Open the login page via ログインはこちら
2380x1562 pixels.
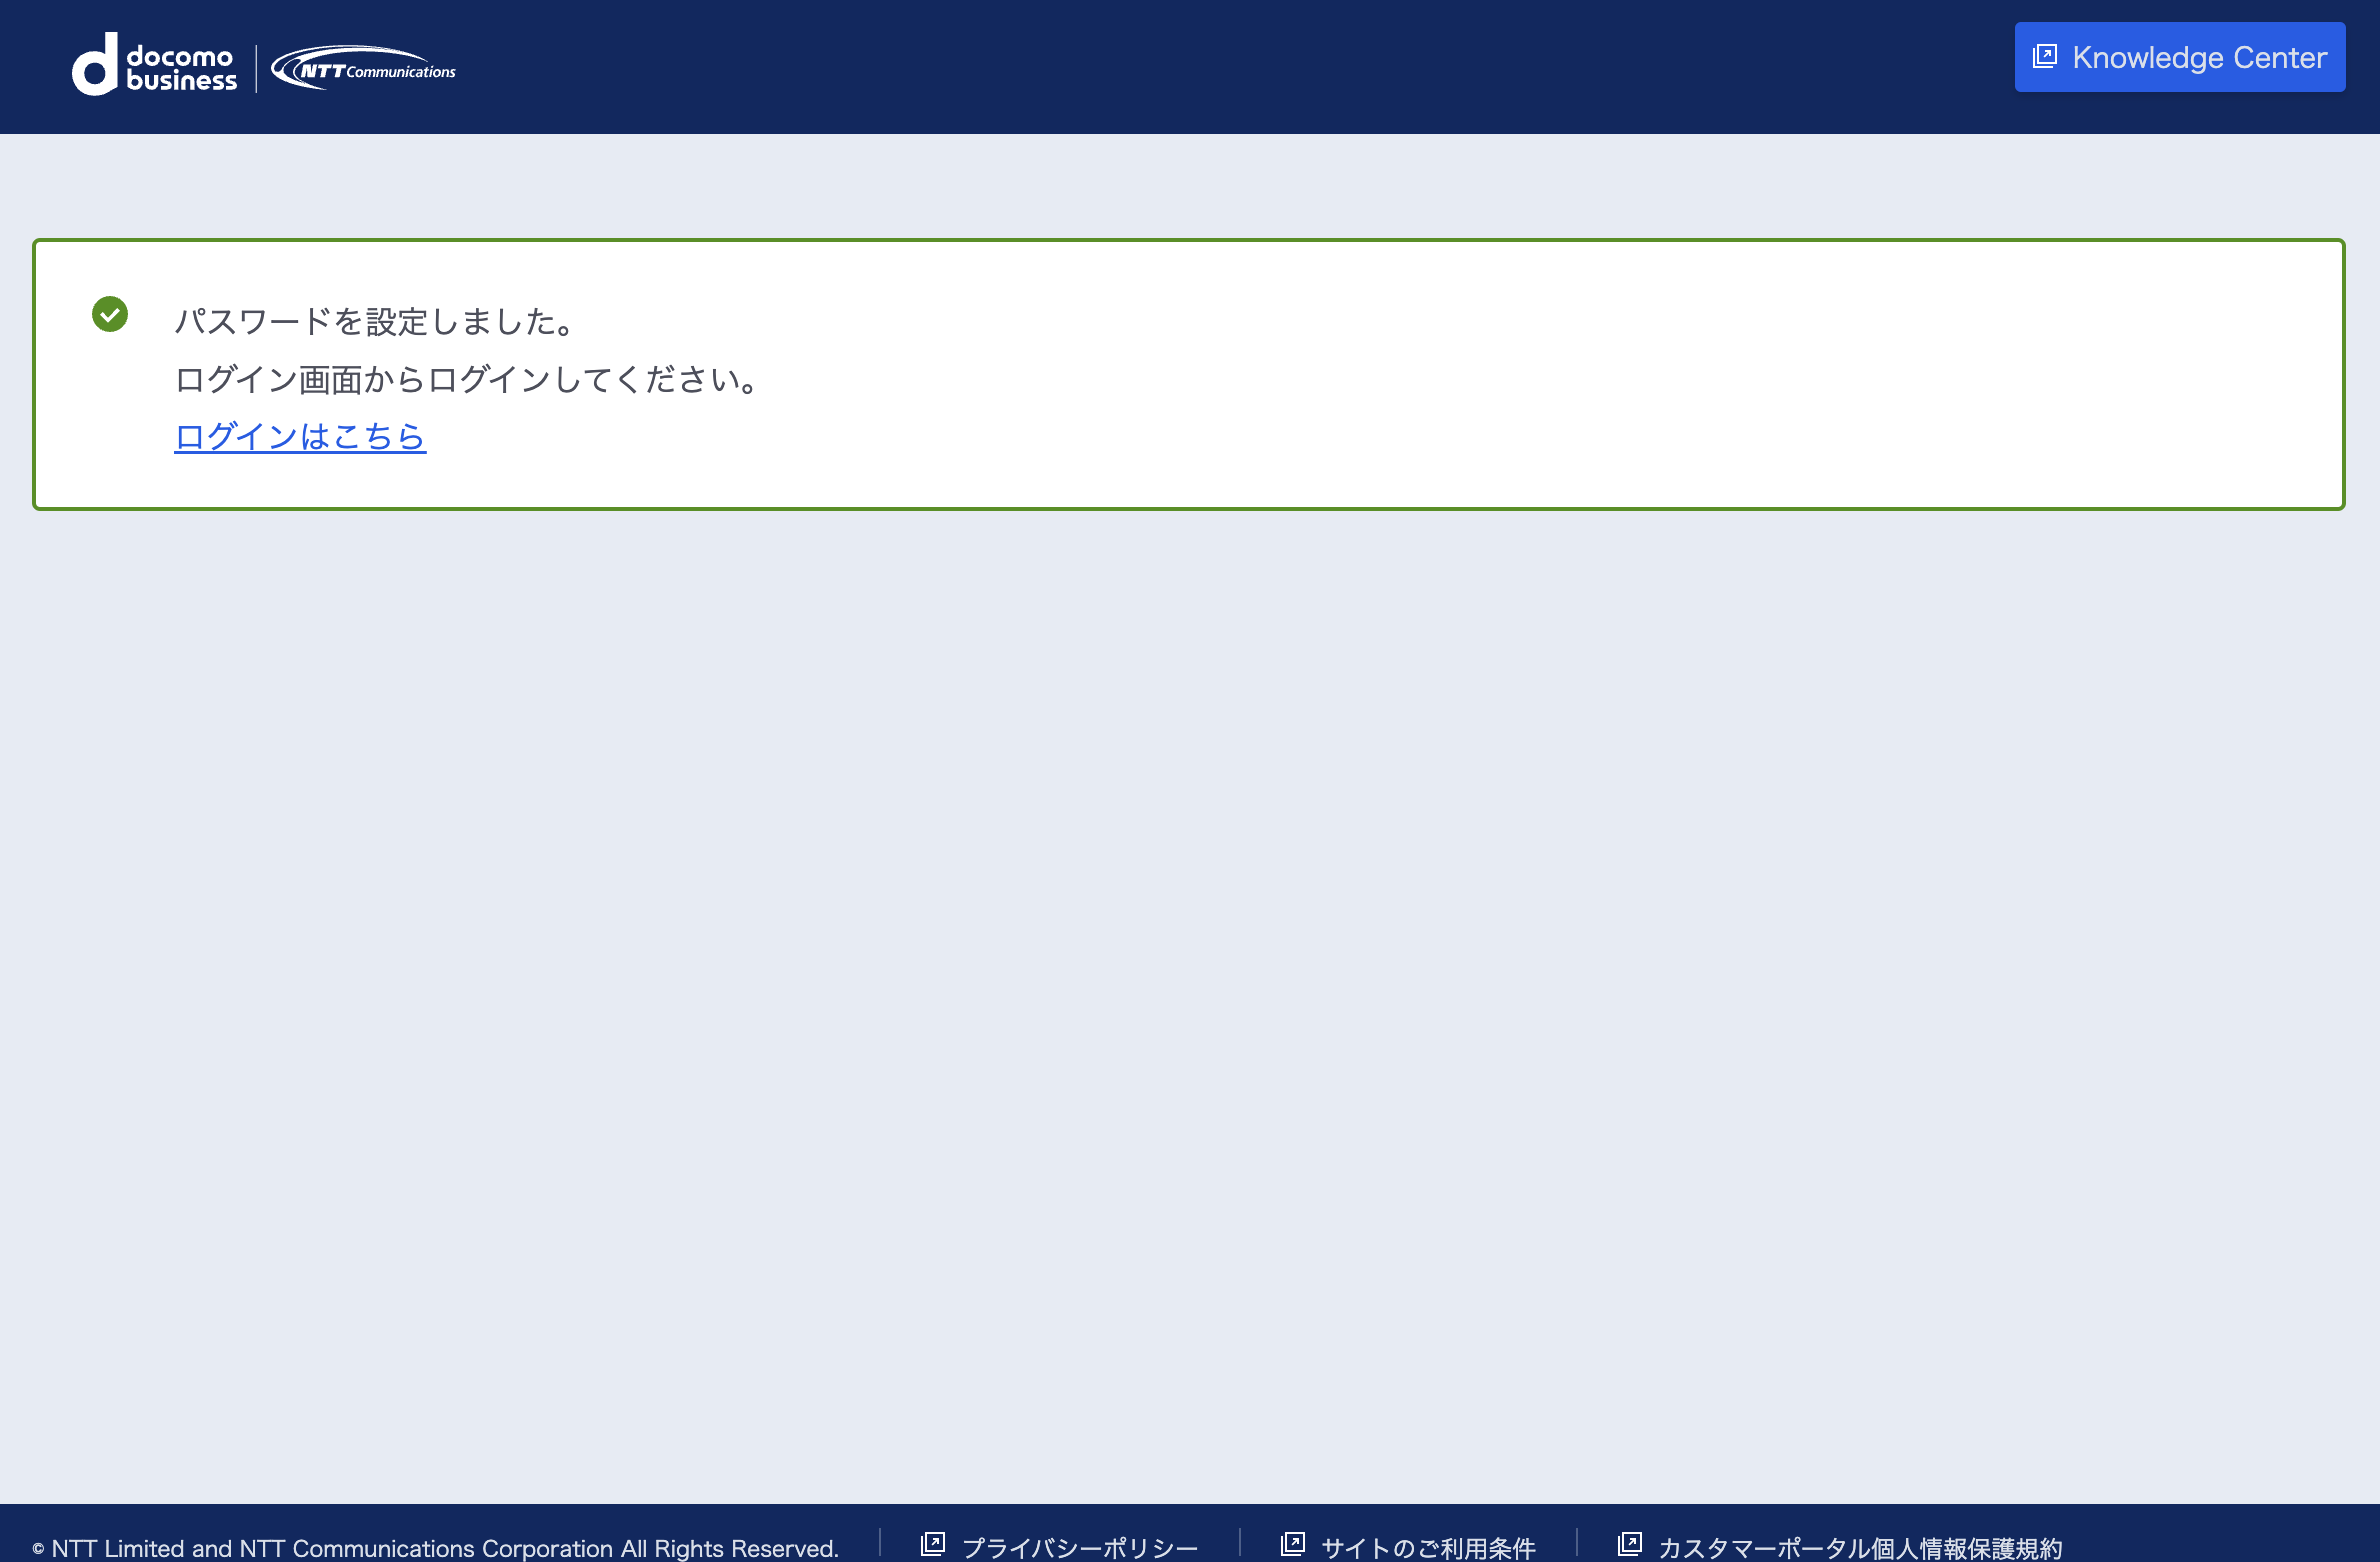tap(300, 436)
